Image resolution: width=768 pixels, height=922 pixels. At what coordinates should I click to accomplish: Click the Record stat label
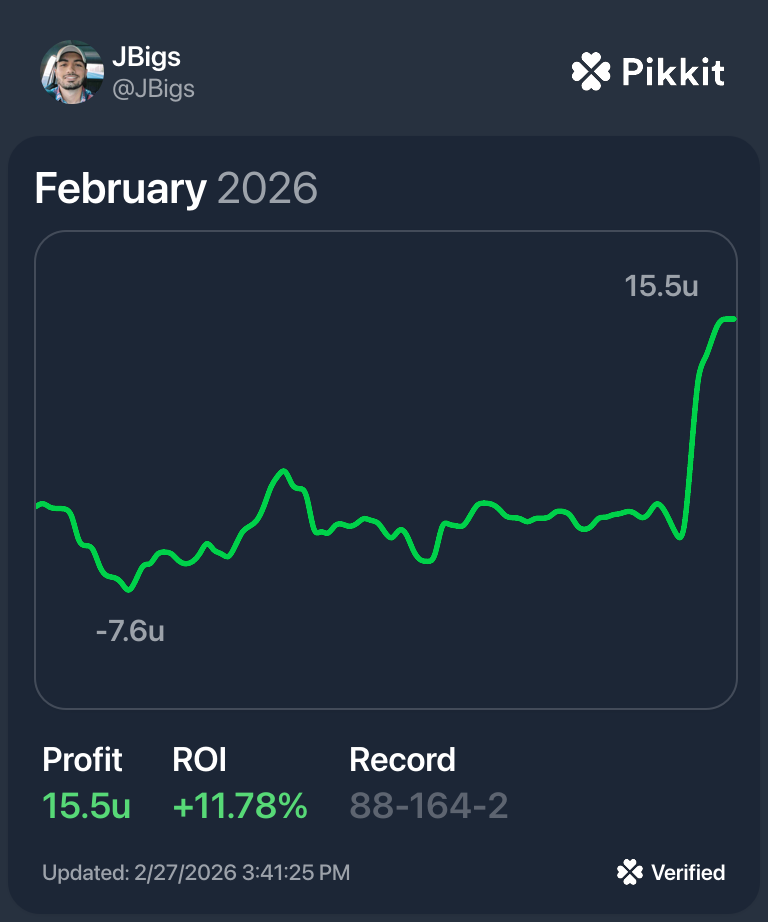402,760
